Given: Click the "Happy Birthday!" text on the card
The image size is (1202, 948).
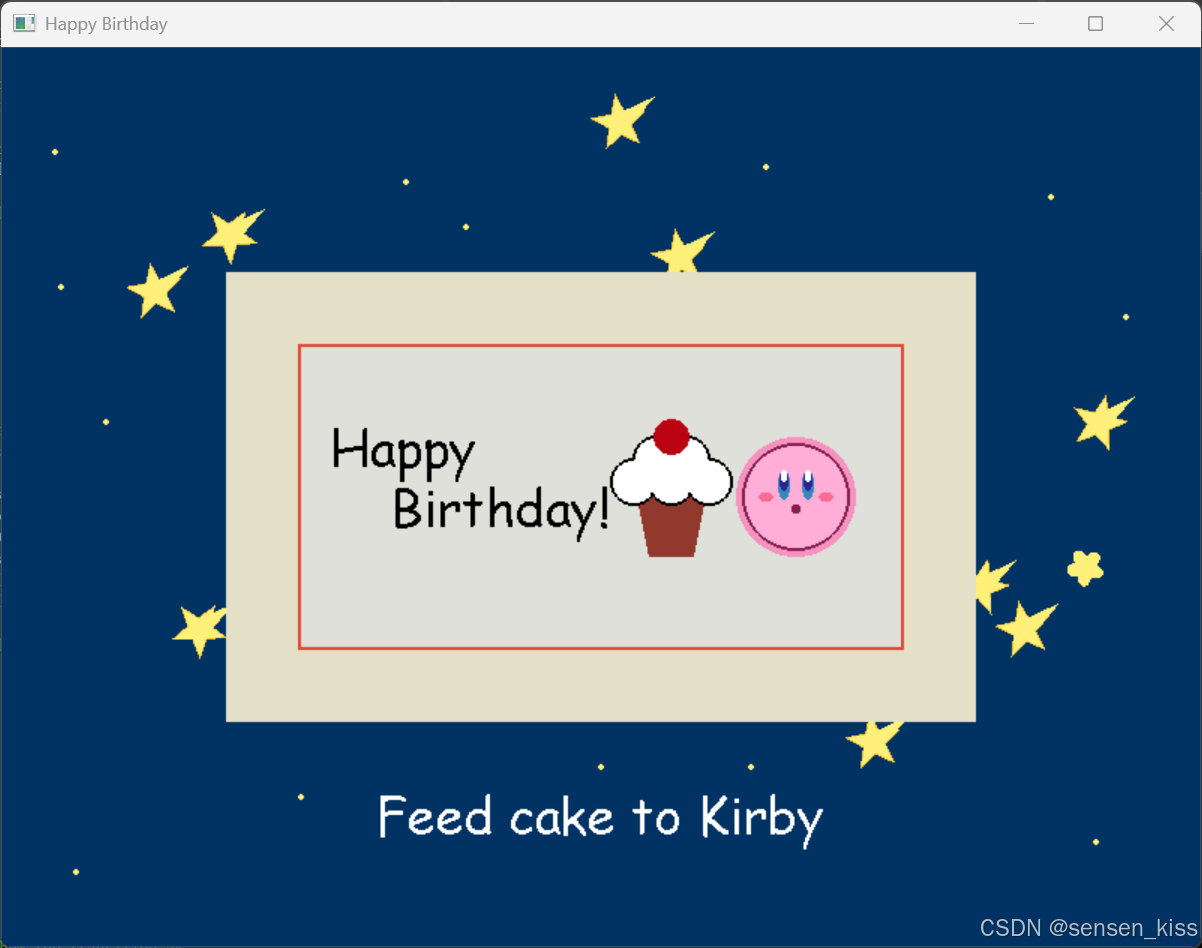Looking at the screenshot, I should click(470, 483).
